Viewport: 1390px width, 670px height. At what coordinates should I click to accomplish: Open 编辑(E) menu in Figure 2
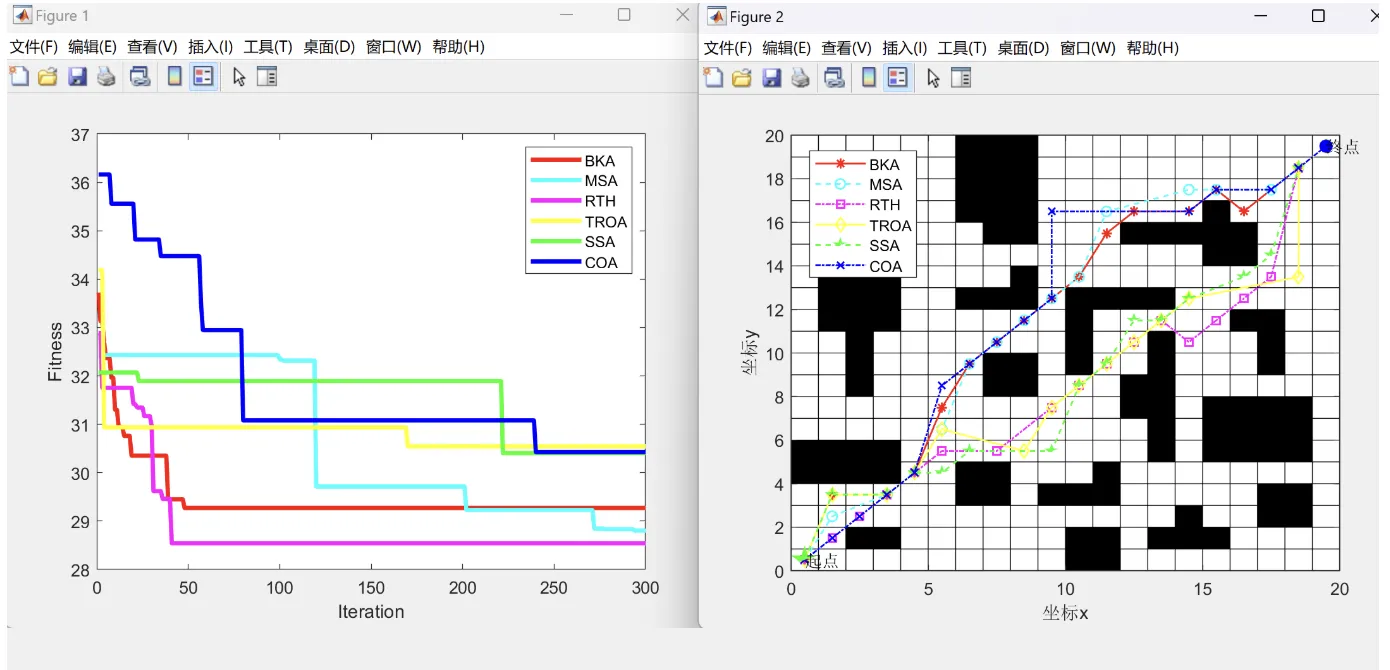(x=786, y=48)
